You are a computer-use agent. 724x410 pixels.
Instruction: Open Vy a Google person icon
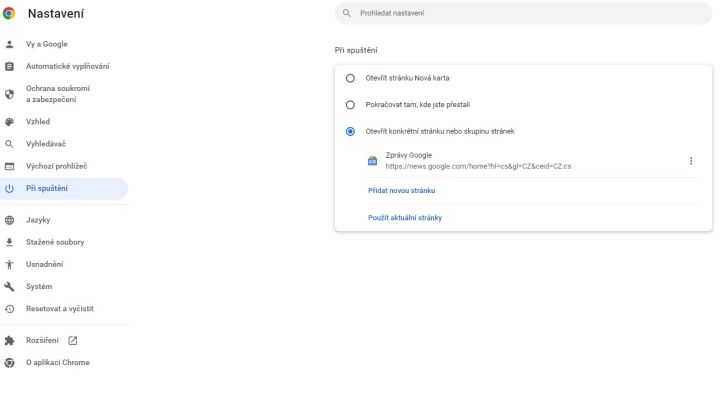pyautogui.click(x=9, y=44)
